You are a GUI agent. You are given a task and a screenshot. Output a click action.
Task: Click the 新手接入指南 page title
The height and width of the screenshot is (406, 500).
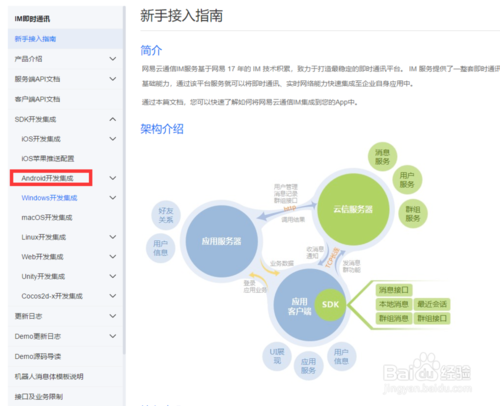click(182, 16)
